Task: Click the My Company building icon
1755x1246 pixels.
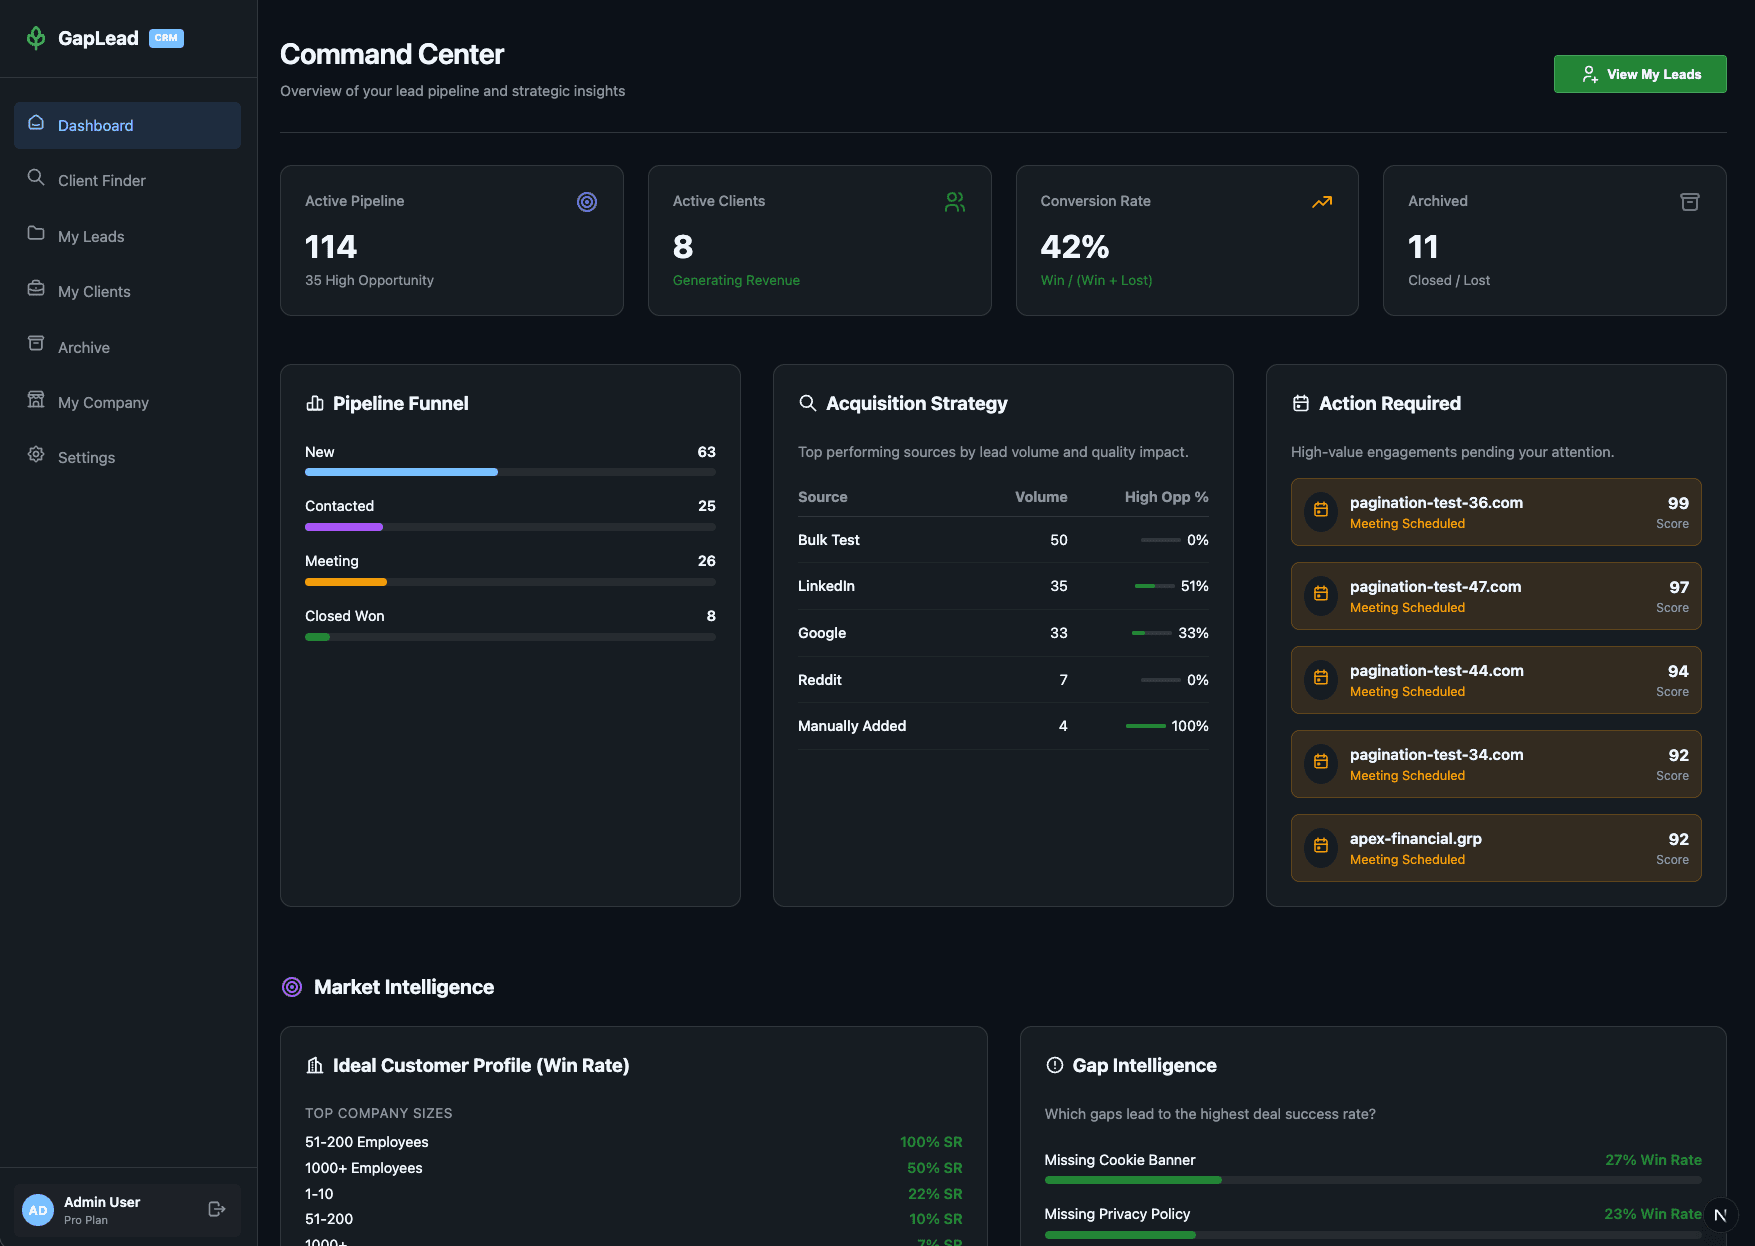Action: (x=35, y=402)
